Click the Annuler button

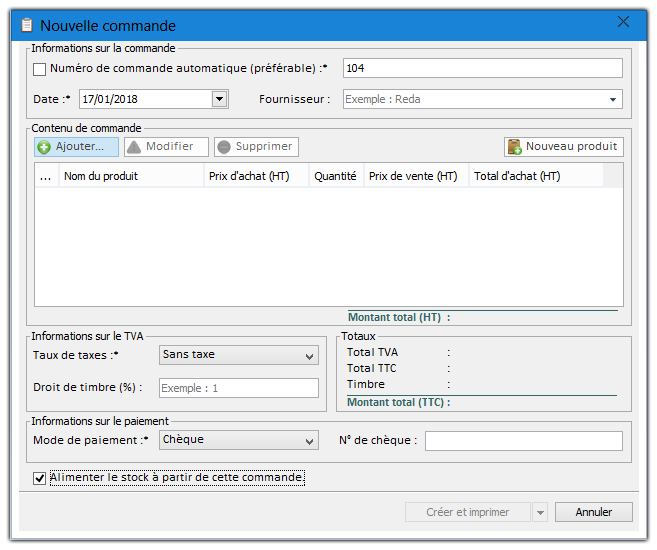[593, 512]
